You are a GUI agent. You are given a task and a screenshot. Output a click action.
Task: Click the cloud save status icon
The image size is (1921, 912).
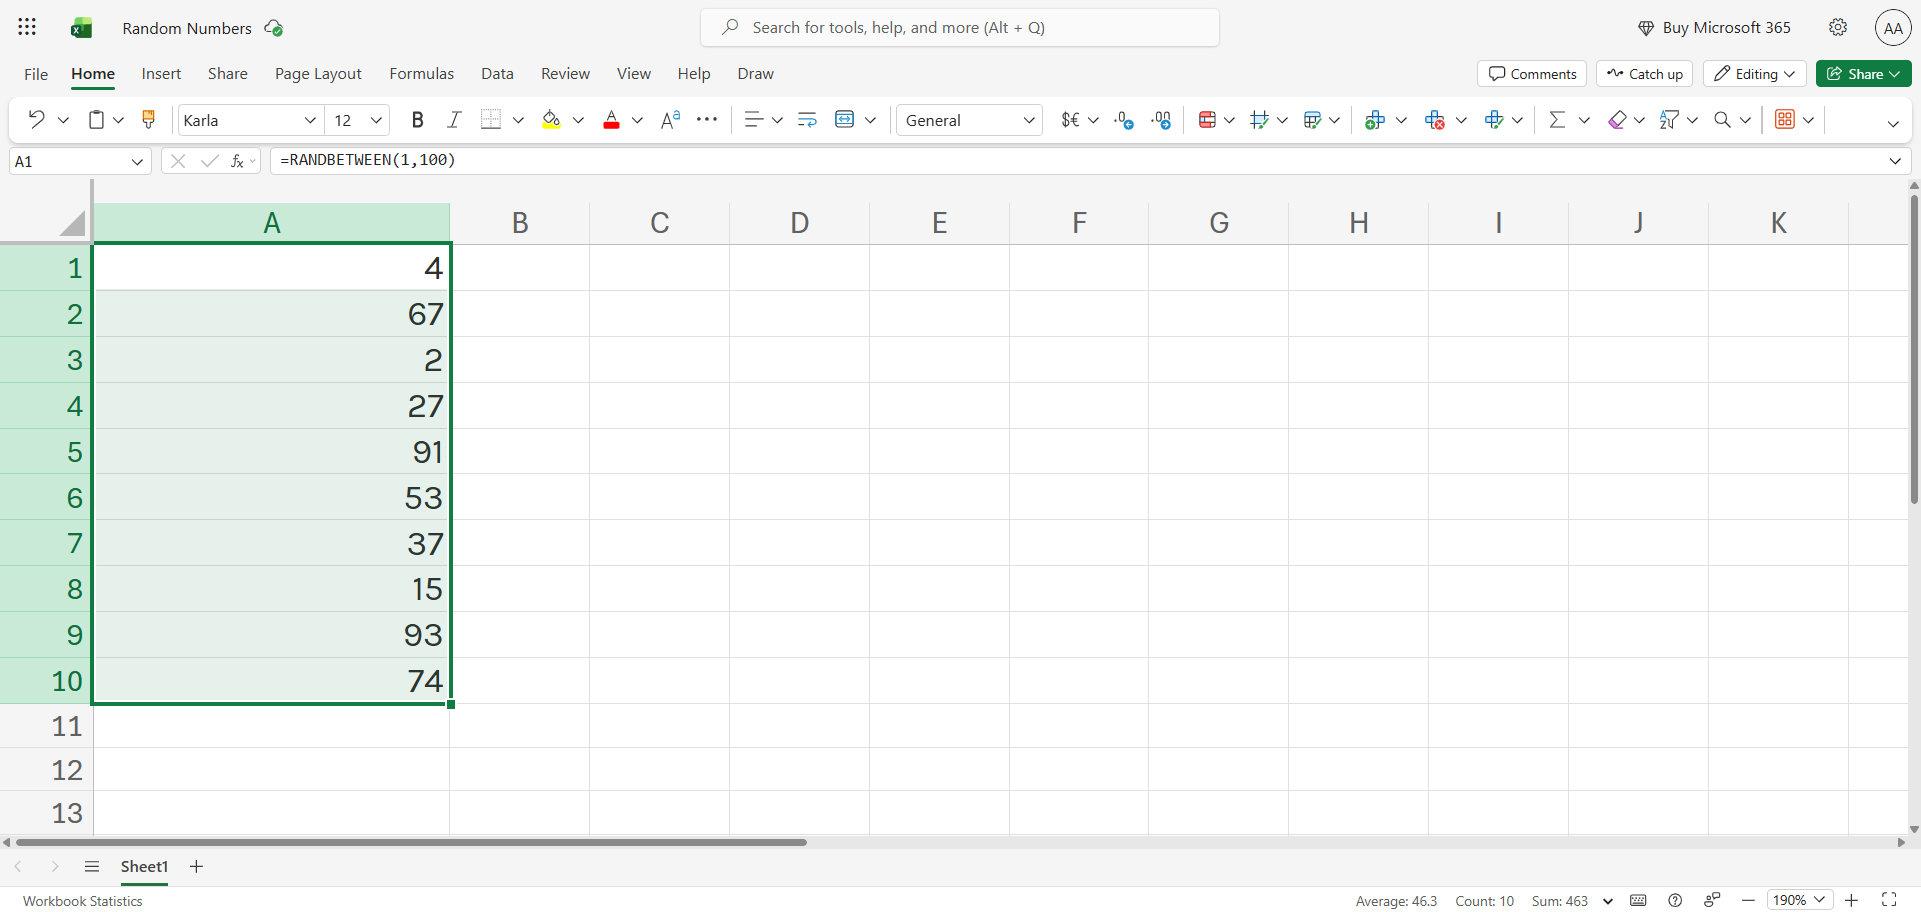273,28
